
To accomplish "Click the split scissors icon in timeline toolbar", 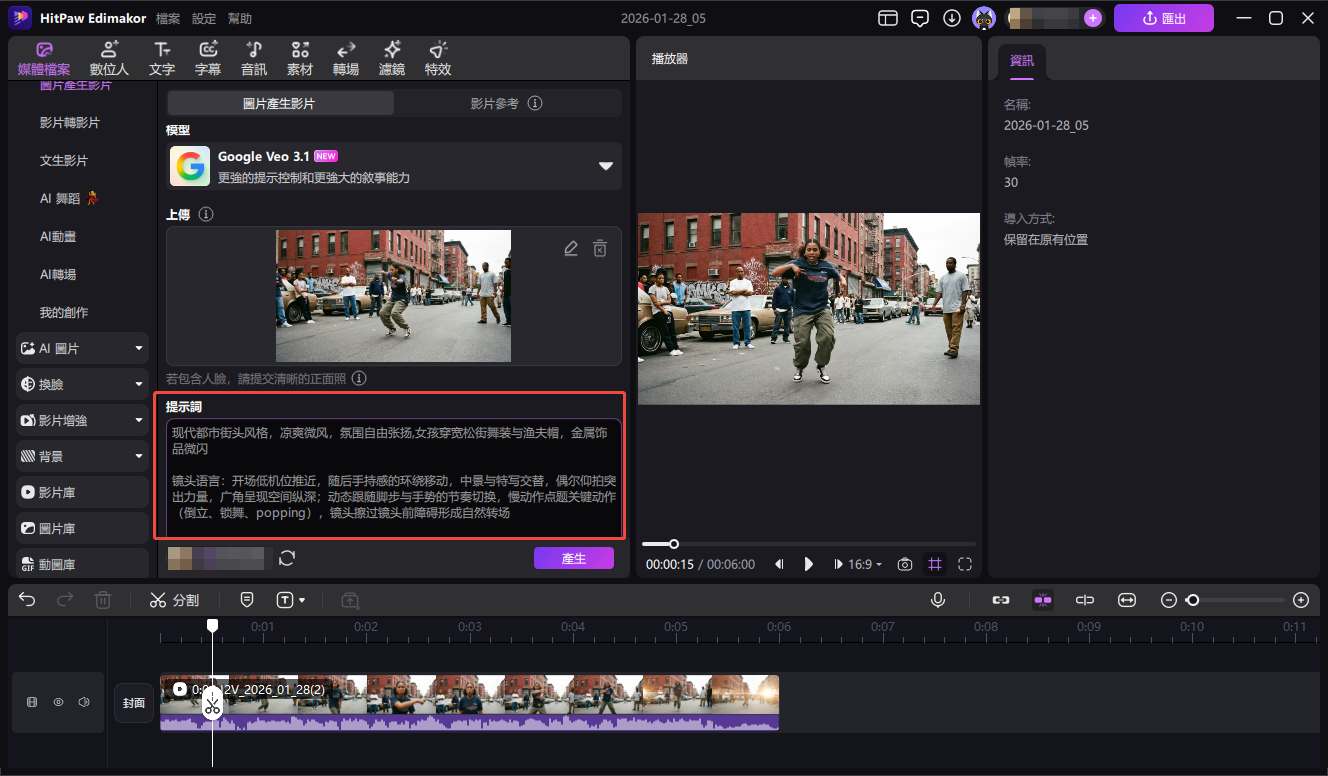I will [x=158, y=600].
